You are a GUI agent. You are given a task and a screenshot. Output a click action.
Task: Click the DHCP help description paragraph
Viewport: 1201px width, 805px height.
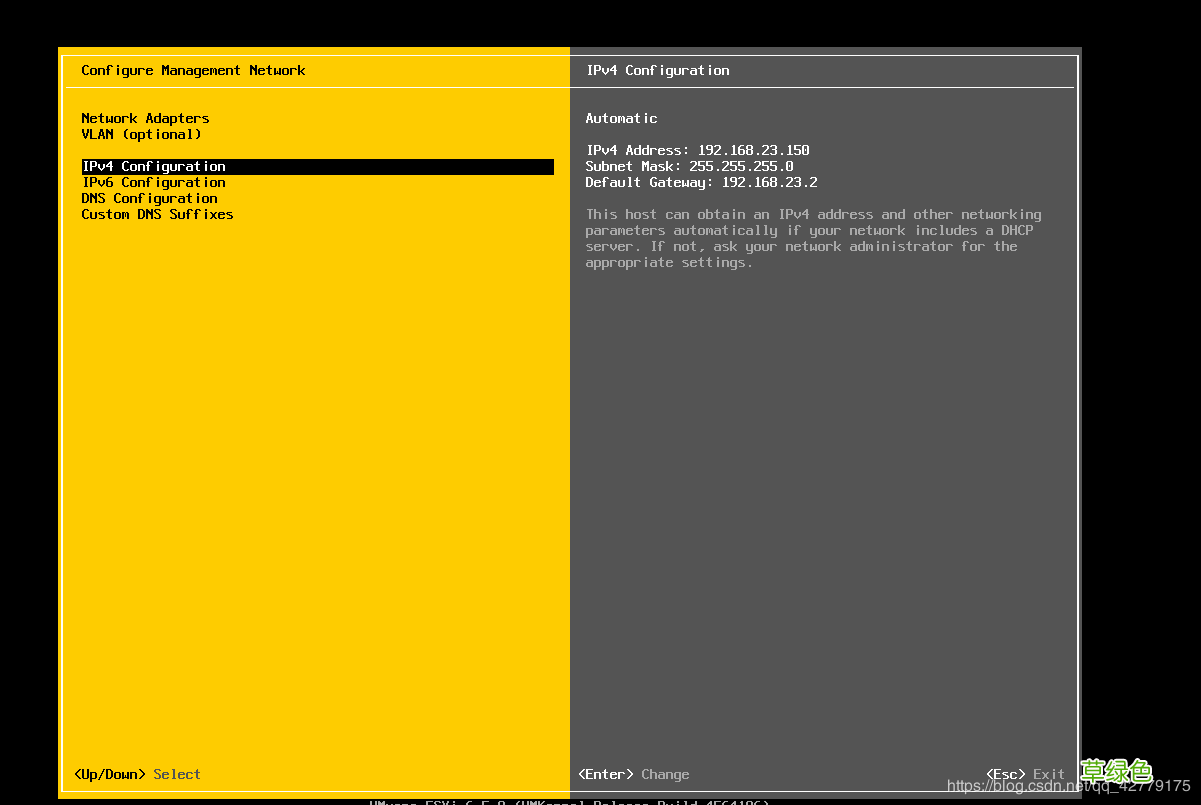[813, 238]
